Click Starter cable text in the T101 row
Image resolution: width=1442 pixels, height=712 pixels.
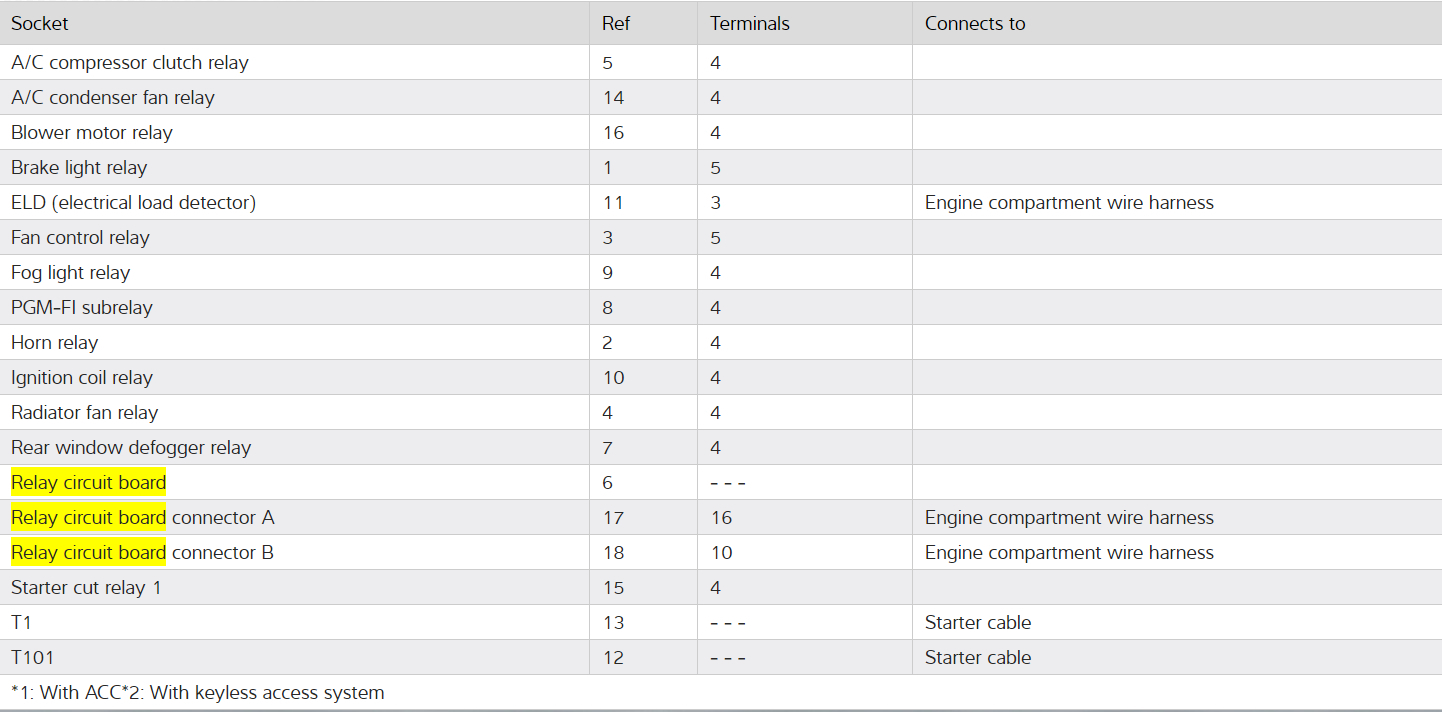pyautogui.click(x=978, y=657)
